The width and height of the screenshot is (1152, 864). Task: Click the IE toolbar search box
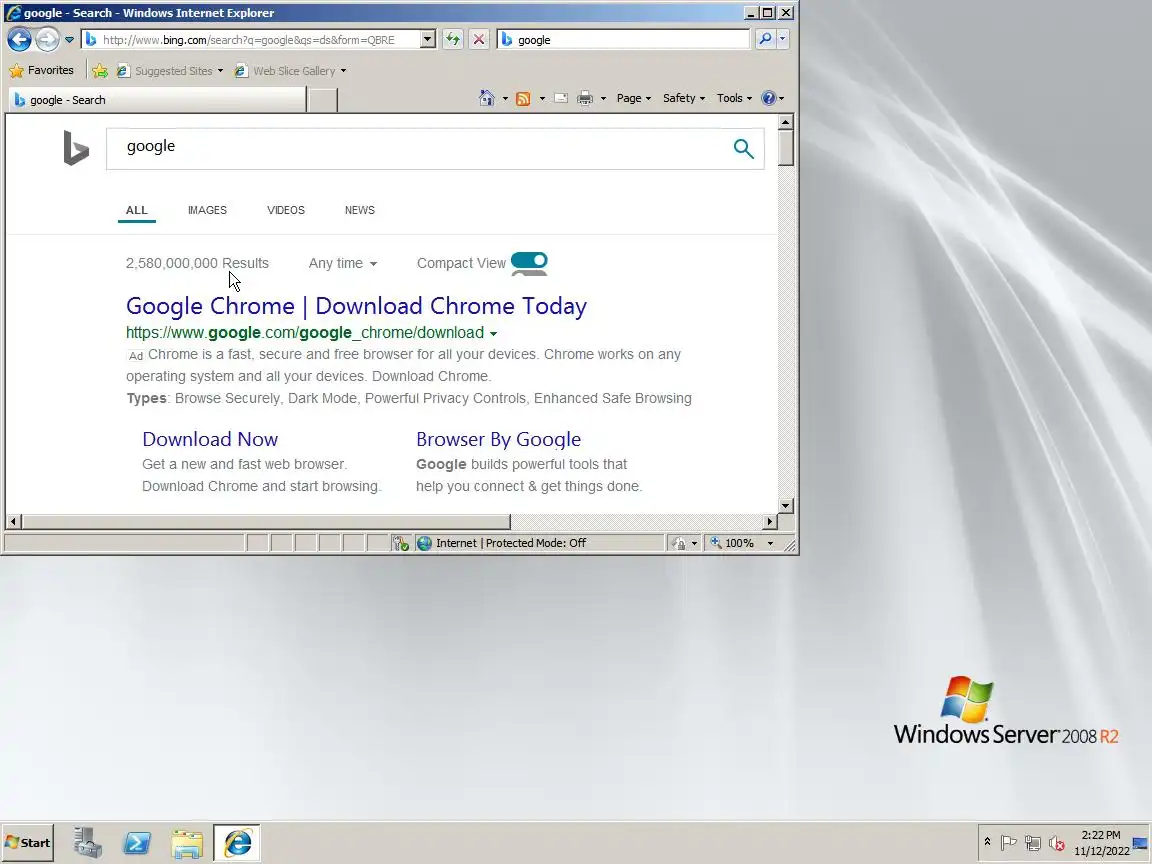click(x=623, y=40)
